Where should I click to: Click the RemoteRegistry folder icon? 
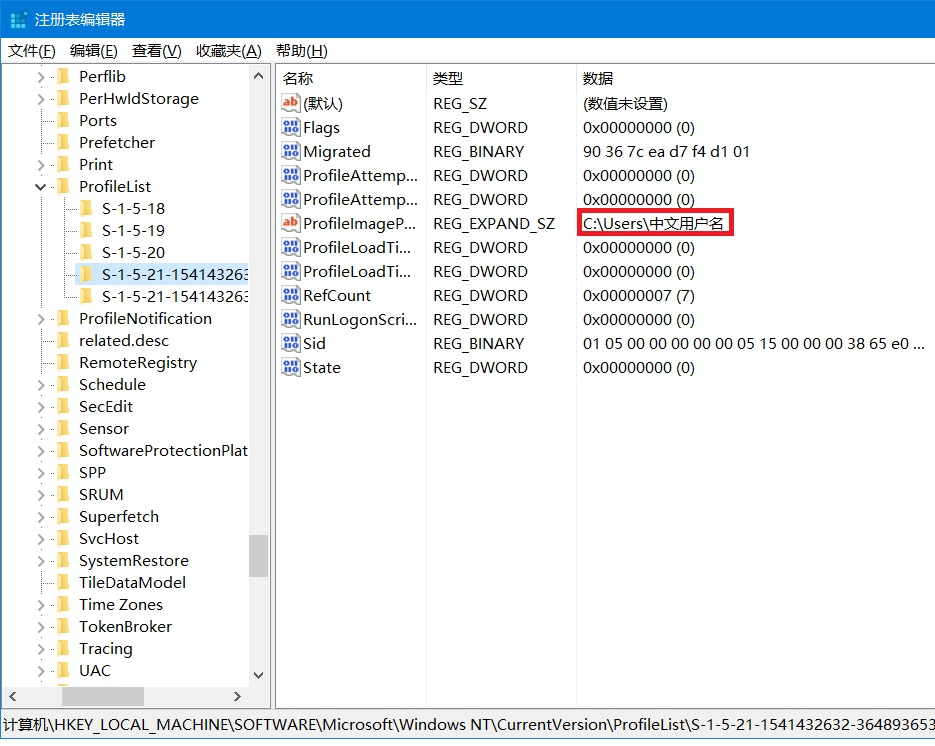[64, 363]
